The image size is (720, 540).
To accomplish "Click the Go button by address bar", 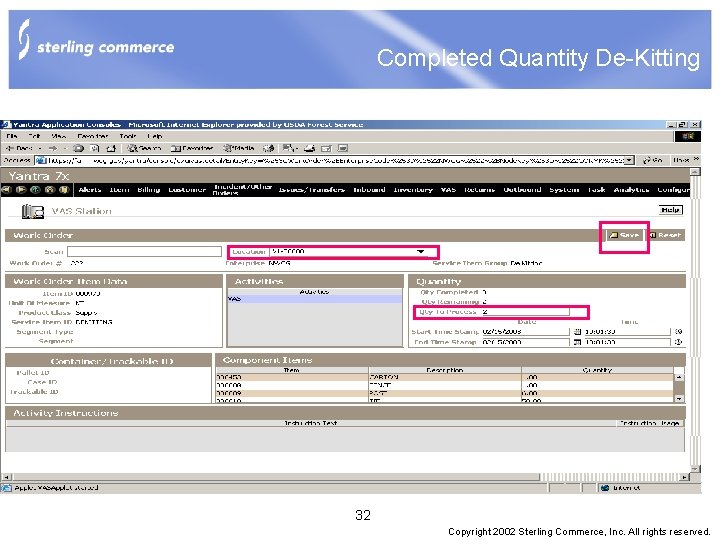I will click(652, 160).
